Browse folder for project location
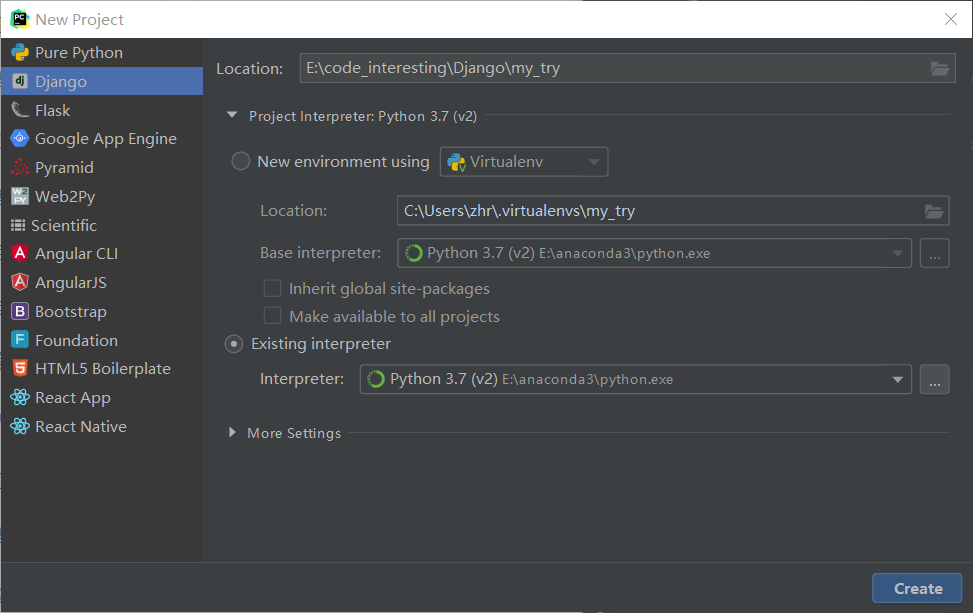Viewport: 973px width, 613px height. coord(939,69)
